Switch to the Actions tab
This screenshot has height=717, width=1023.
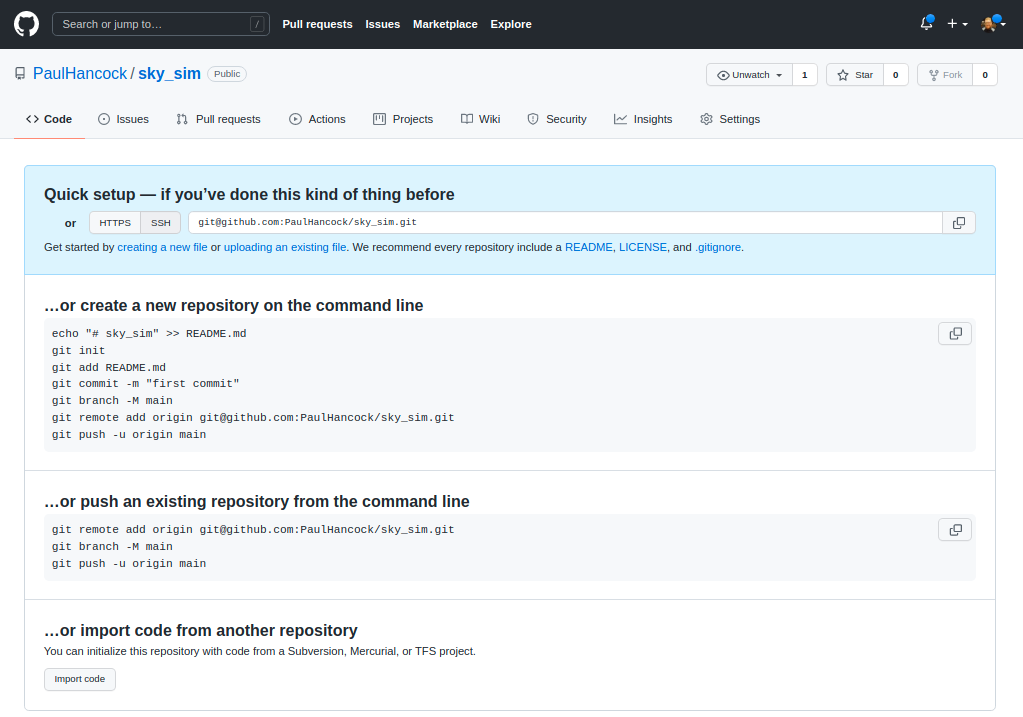click(317, 119)
